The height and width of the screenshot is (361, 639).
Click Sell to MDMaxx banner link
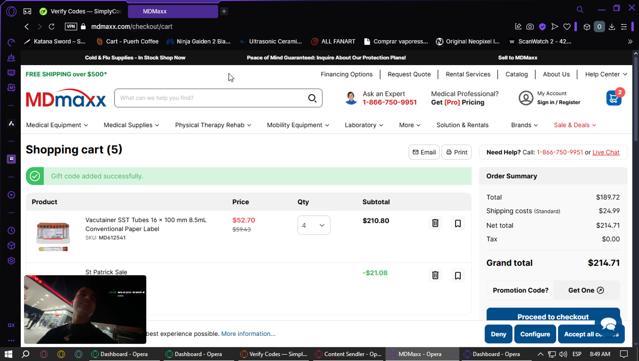point(518,58)
